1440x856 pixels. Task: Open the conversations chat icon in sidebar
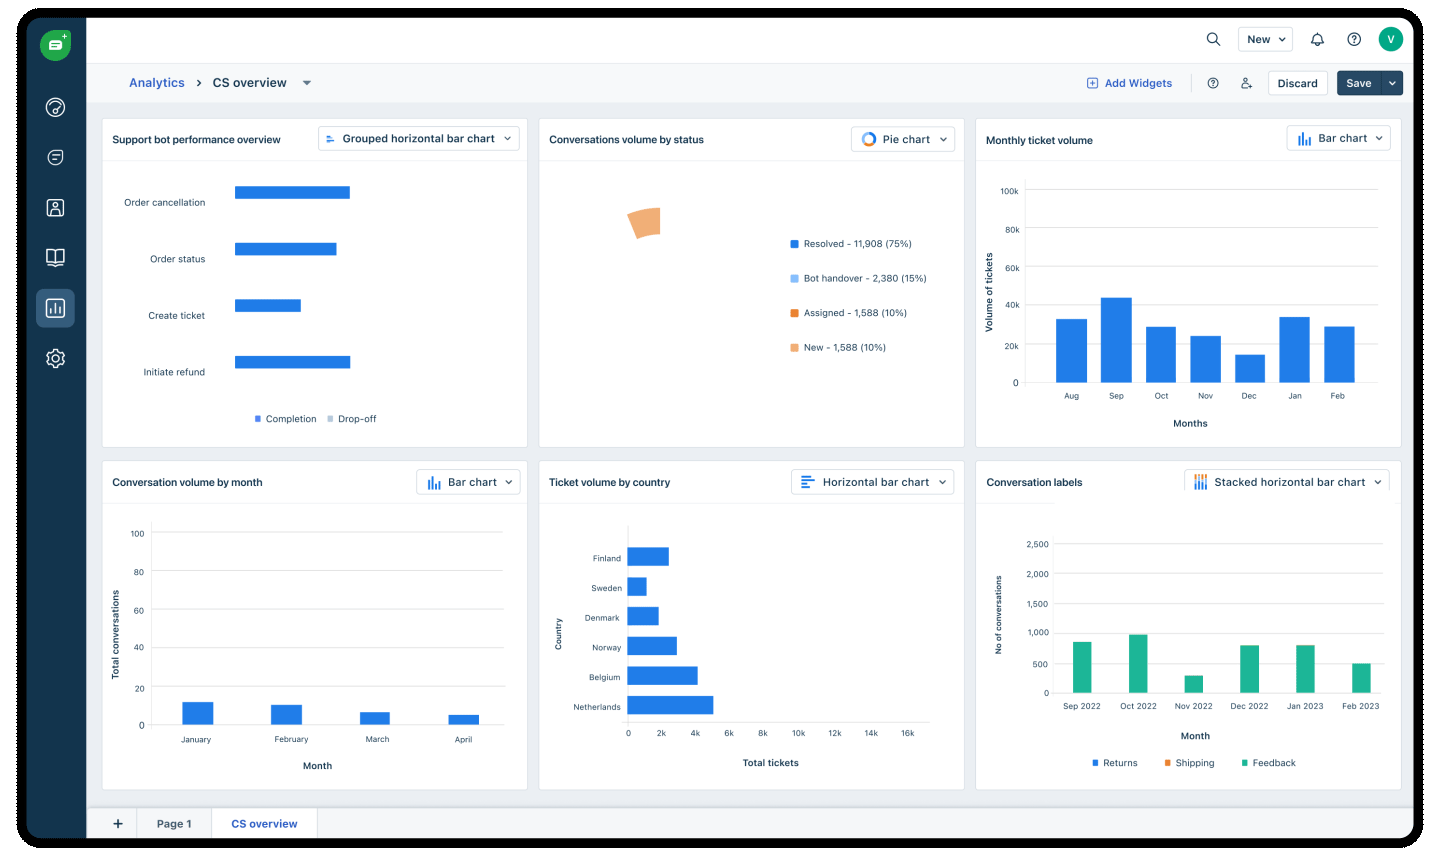(x=56, y=157)
